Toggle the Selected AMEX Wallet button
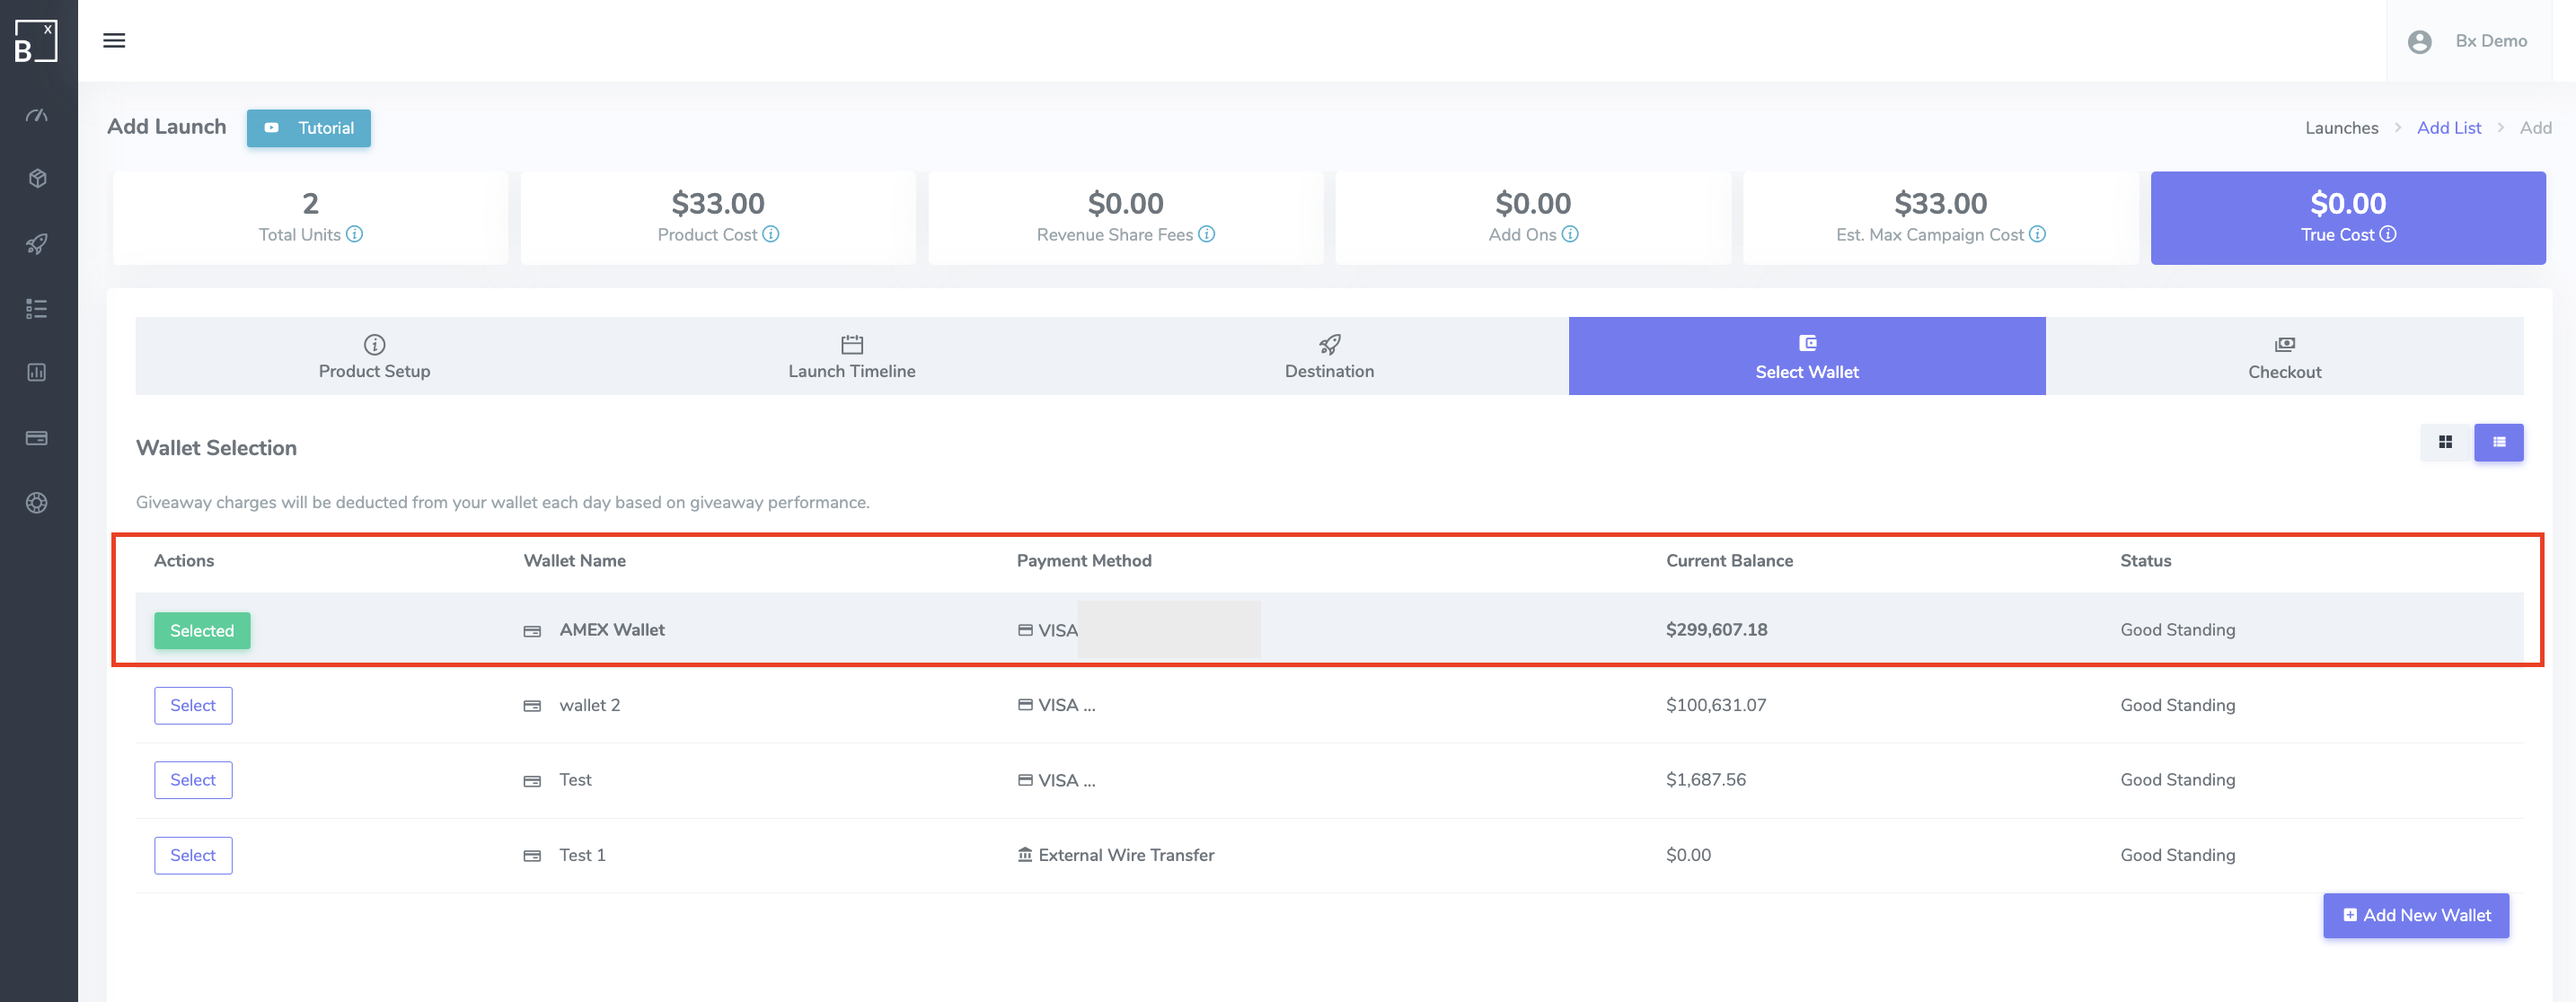Image resolution: width=2576 pixels, height=1002 pixels. point(202,630)
